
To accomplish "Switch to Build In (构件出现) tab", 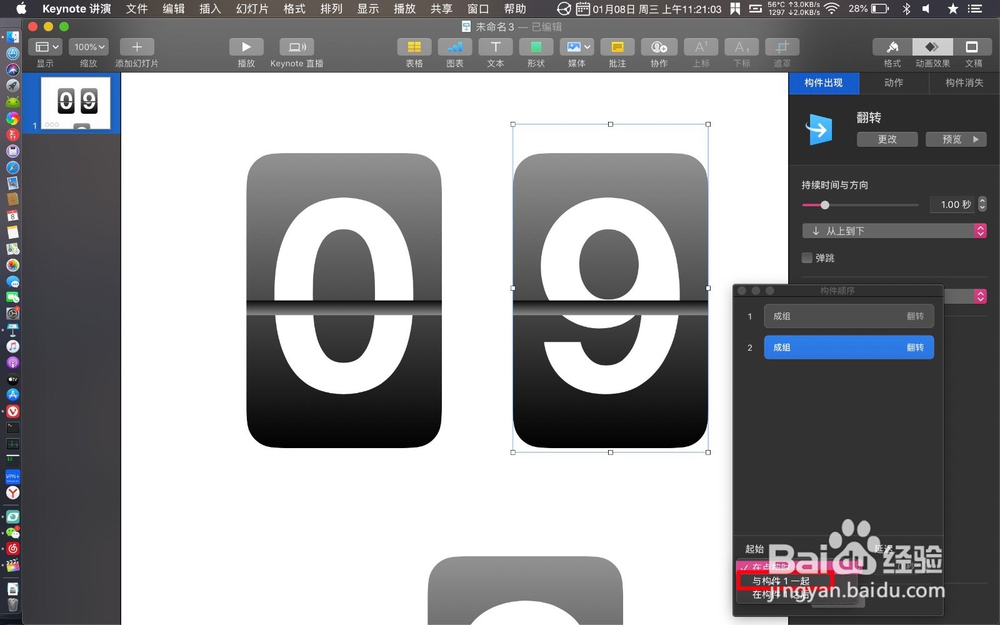I will [x=823, y=83].
